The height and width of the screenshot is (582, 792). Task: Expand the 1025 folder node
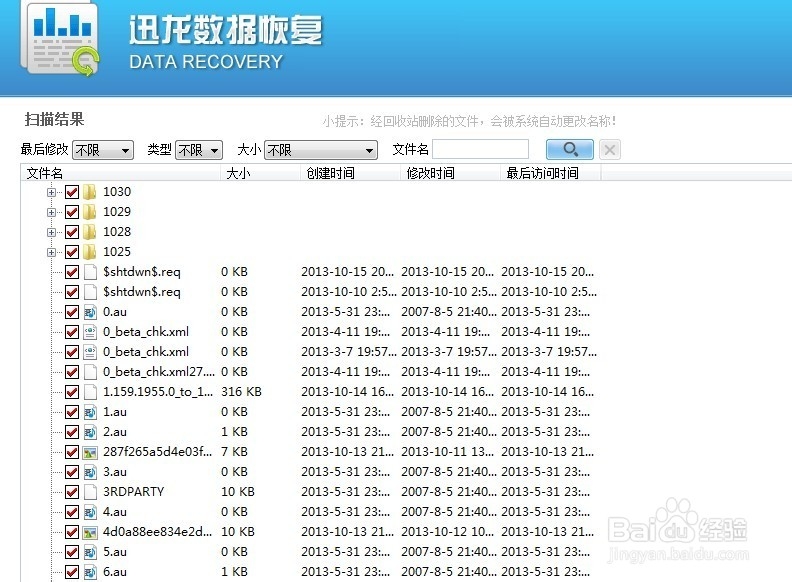(51, 252)
